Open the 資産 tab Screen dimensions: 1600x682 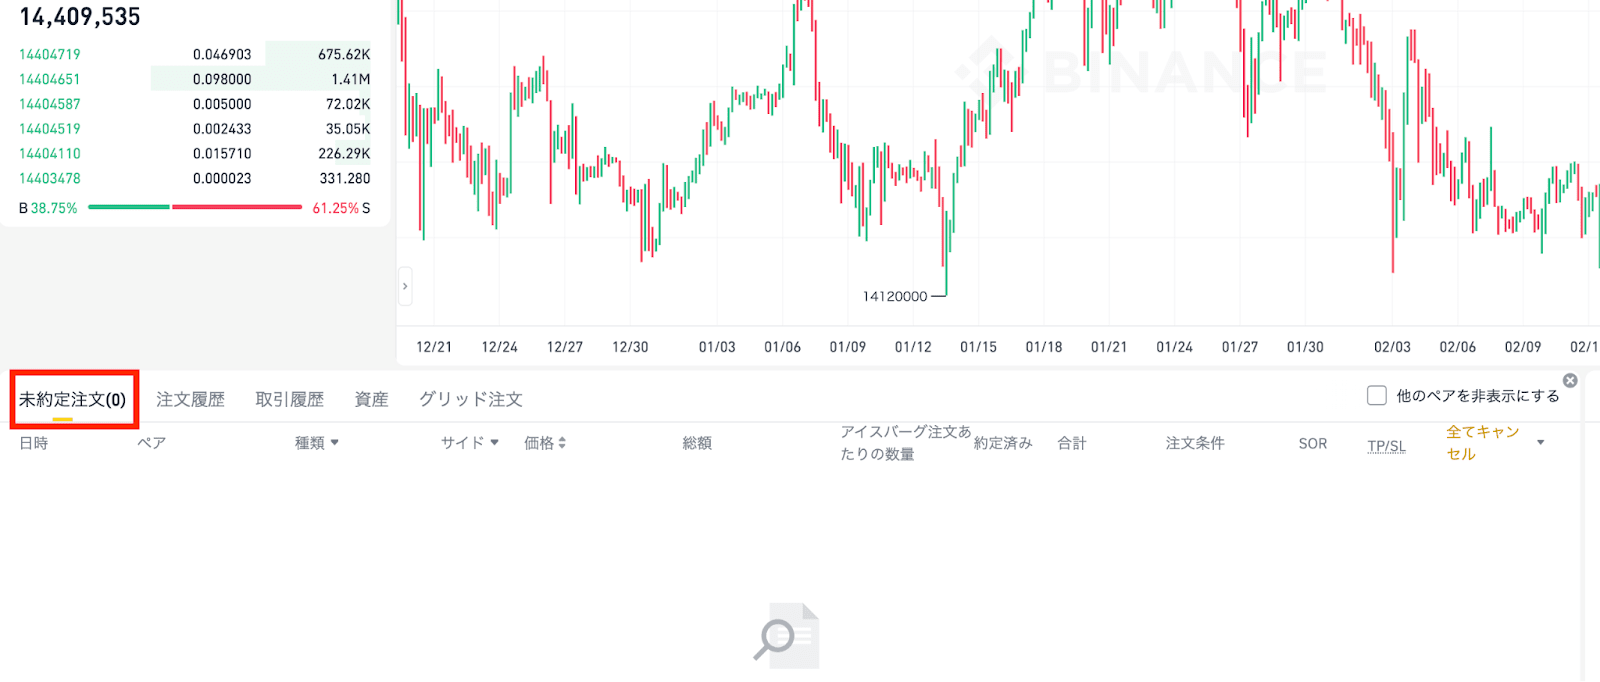[371, 399]
